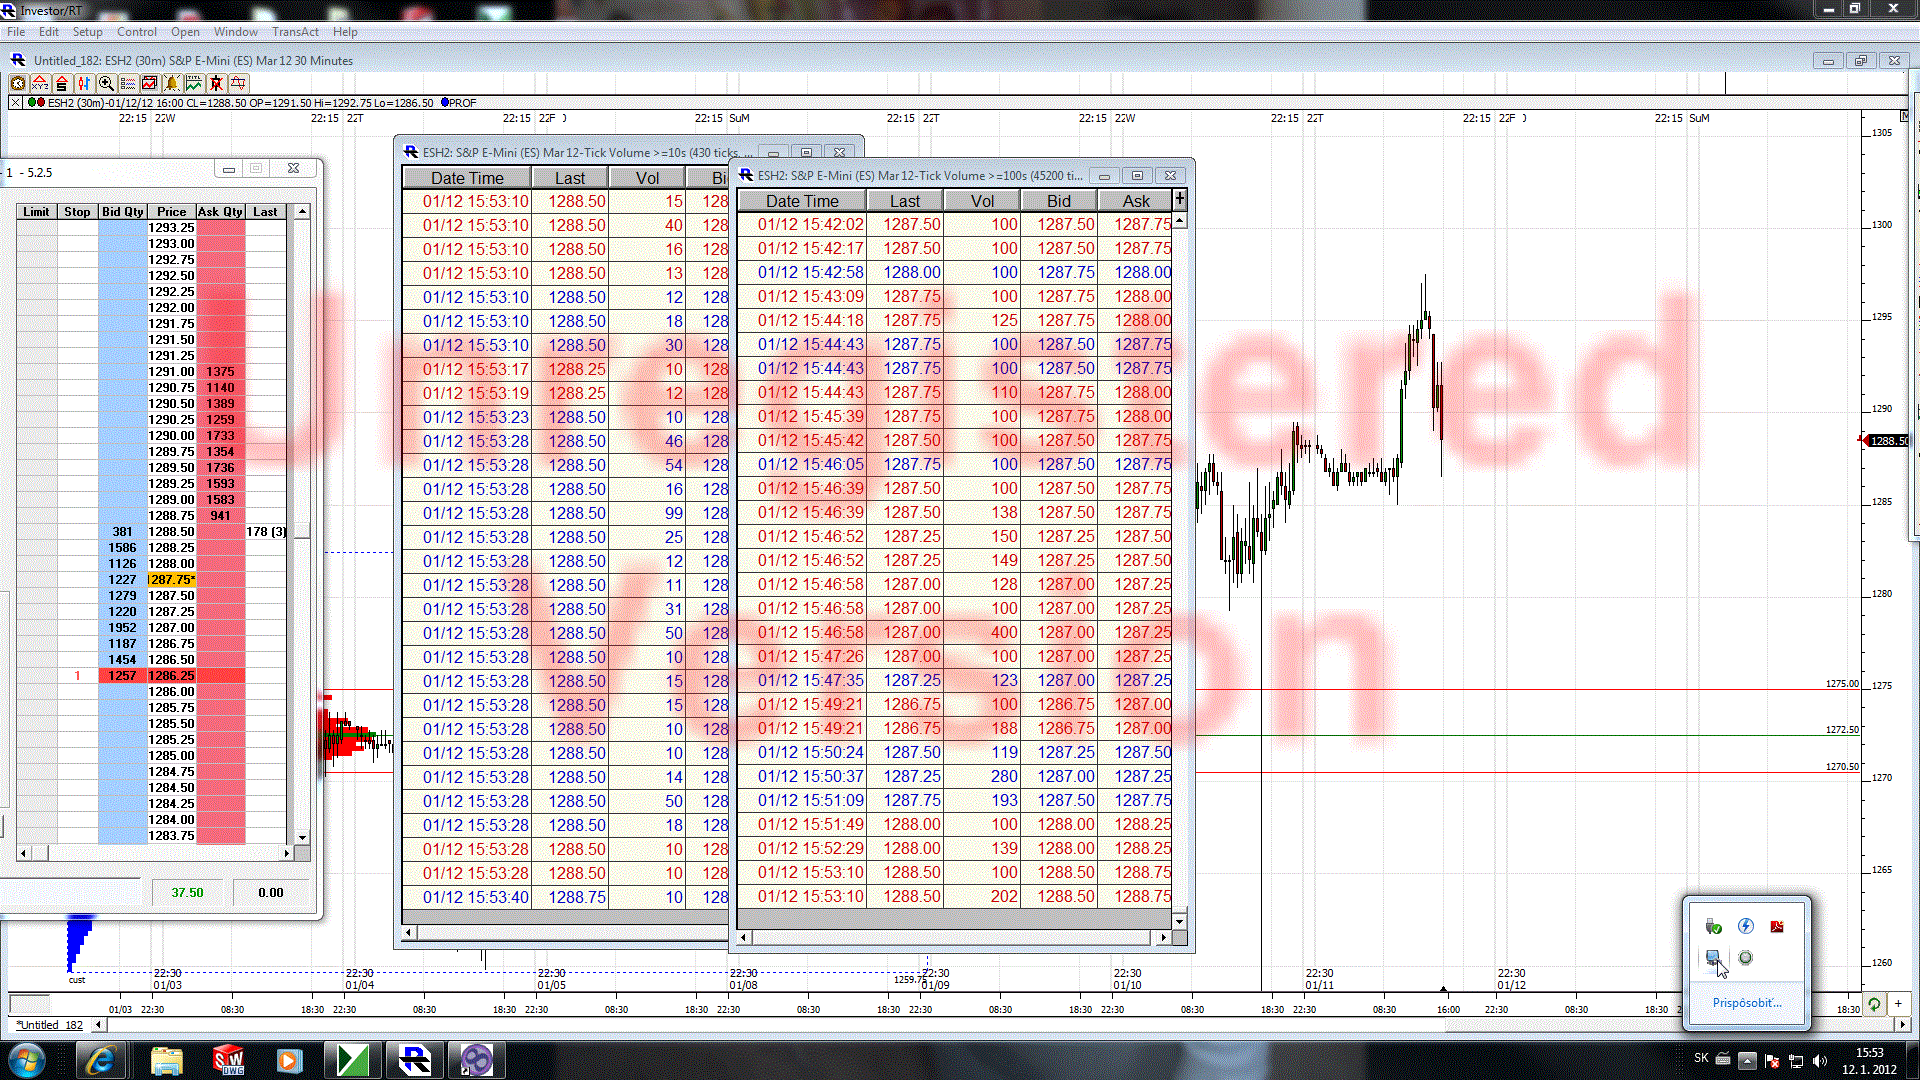
Task: Click the green refresh arrow button on chart
Action: point(1874,1004)
